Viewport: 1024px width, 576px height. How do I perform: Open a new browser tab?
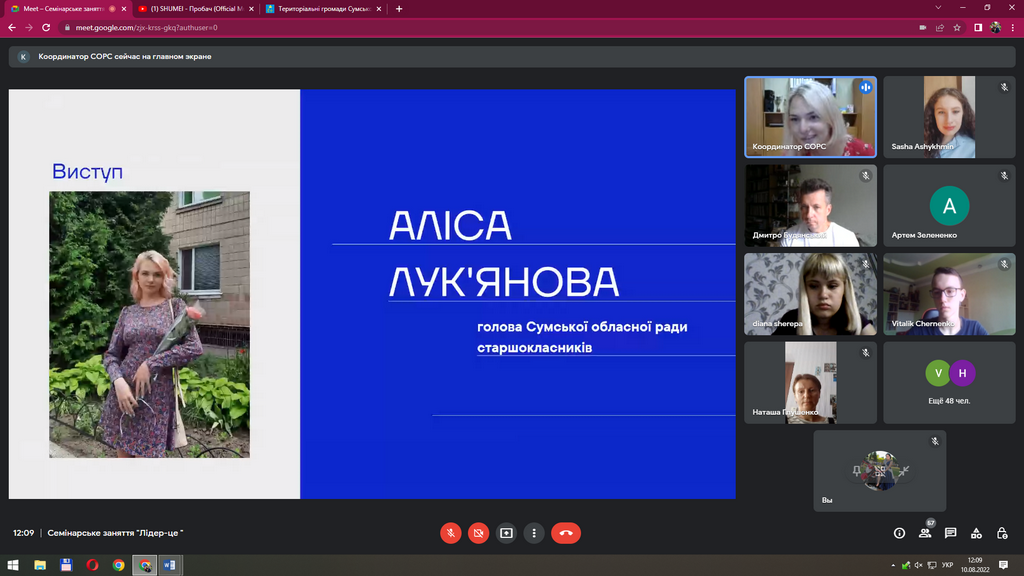point(399,8)
